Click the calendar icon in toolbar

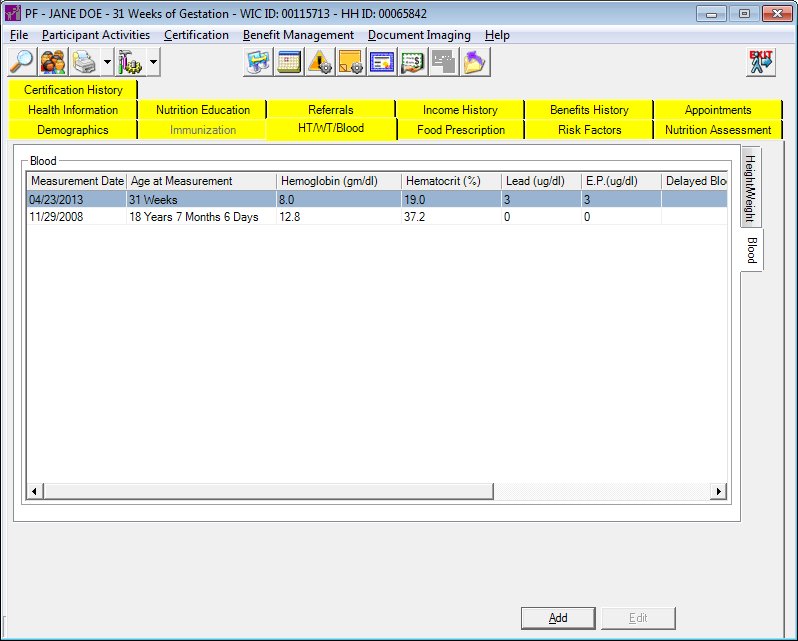[290, 62]
